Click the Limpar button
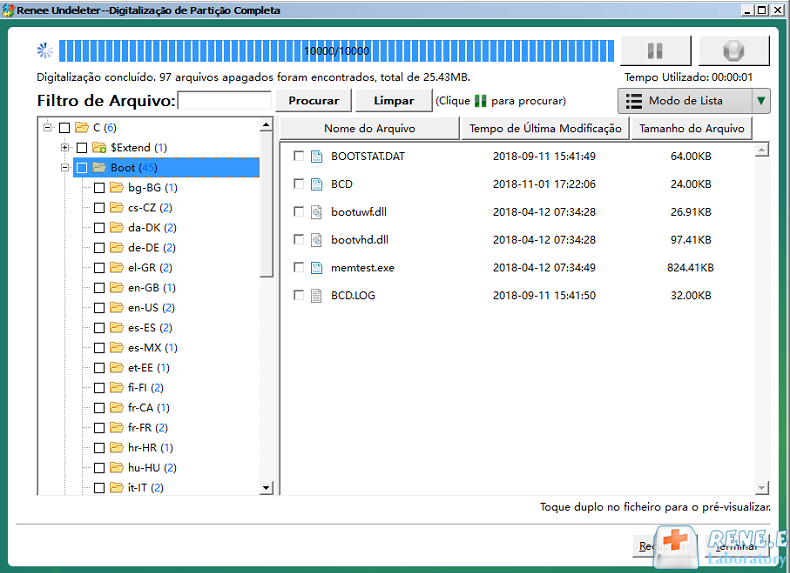 click(394, 101)
